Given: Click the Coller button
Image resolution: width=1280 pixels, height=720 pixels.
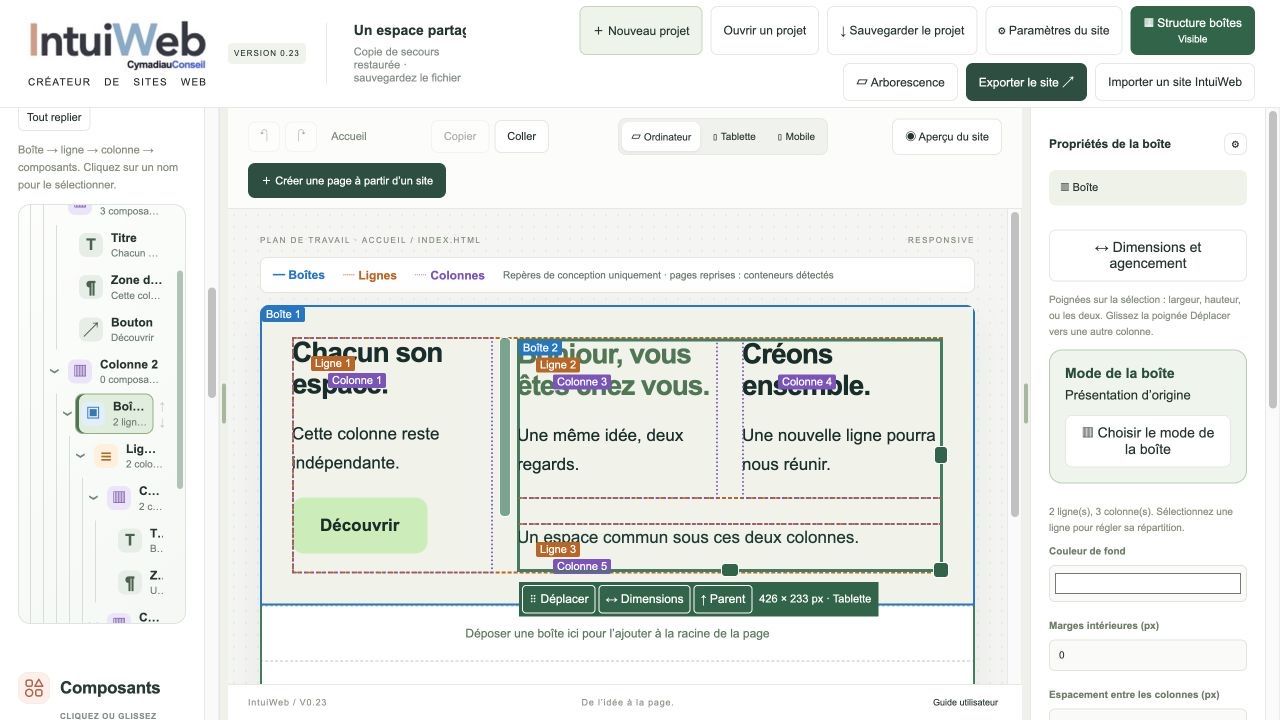Looking at the screenshot, I should point(522,136).
